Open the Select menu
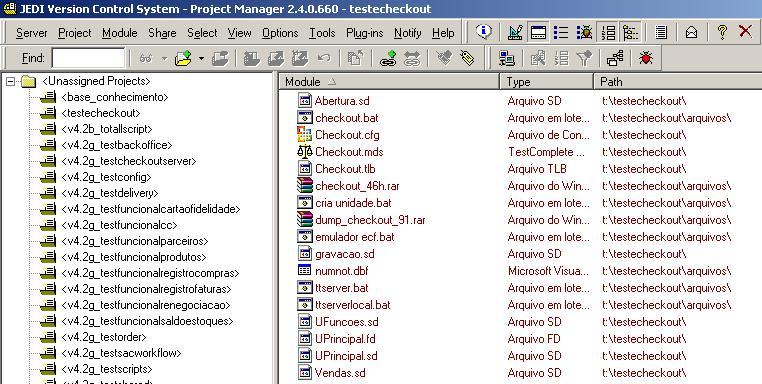This screenshot has width=762, height=384. point(202,33)
